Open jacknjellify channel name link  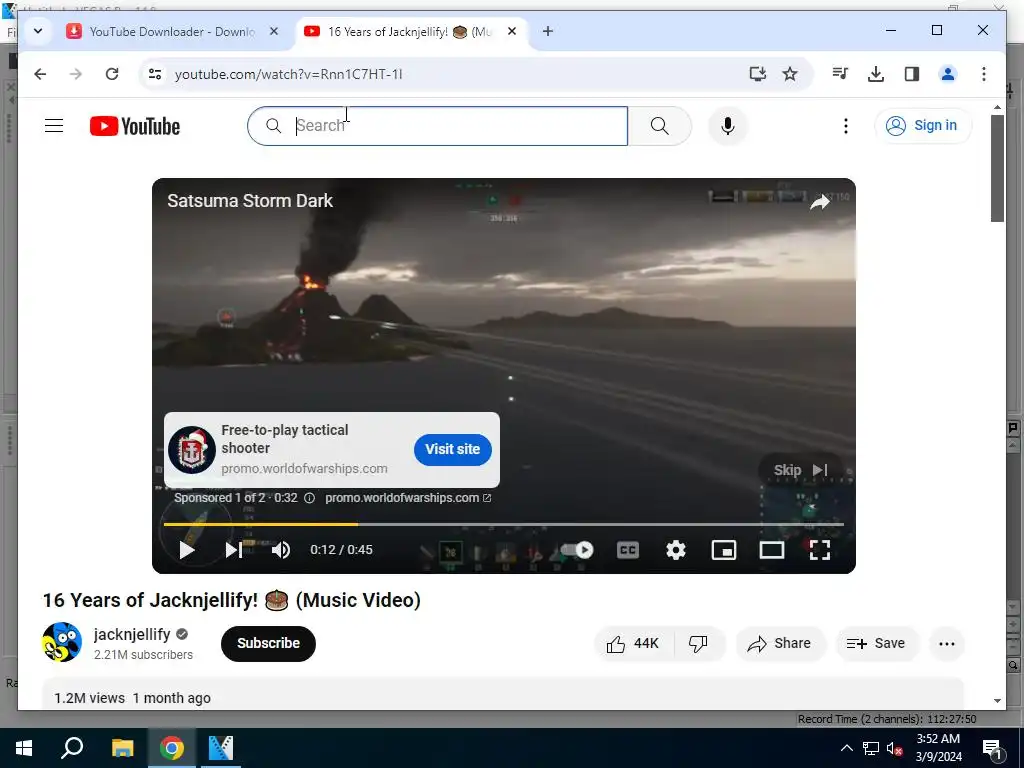(x=132, y=634)
